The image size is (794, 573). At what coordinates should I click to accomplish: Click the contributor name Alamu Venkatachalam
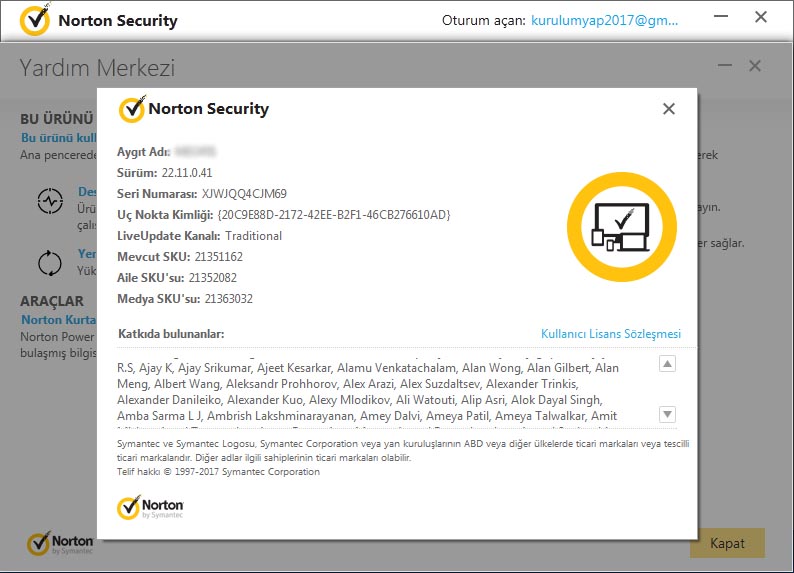pos(396,368)
